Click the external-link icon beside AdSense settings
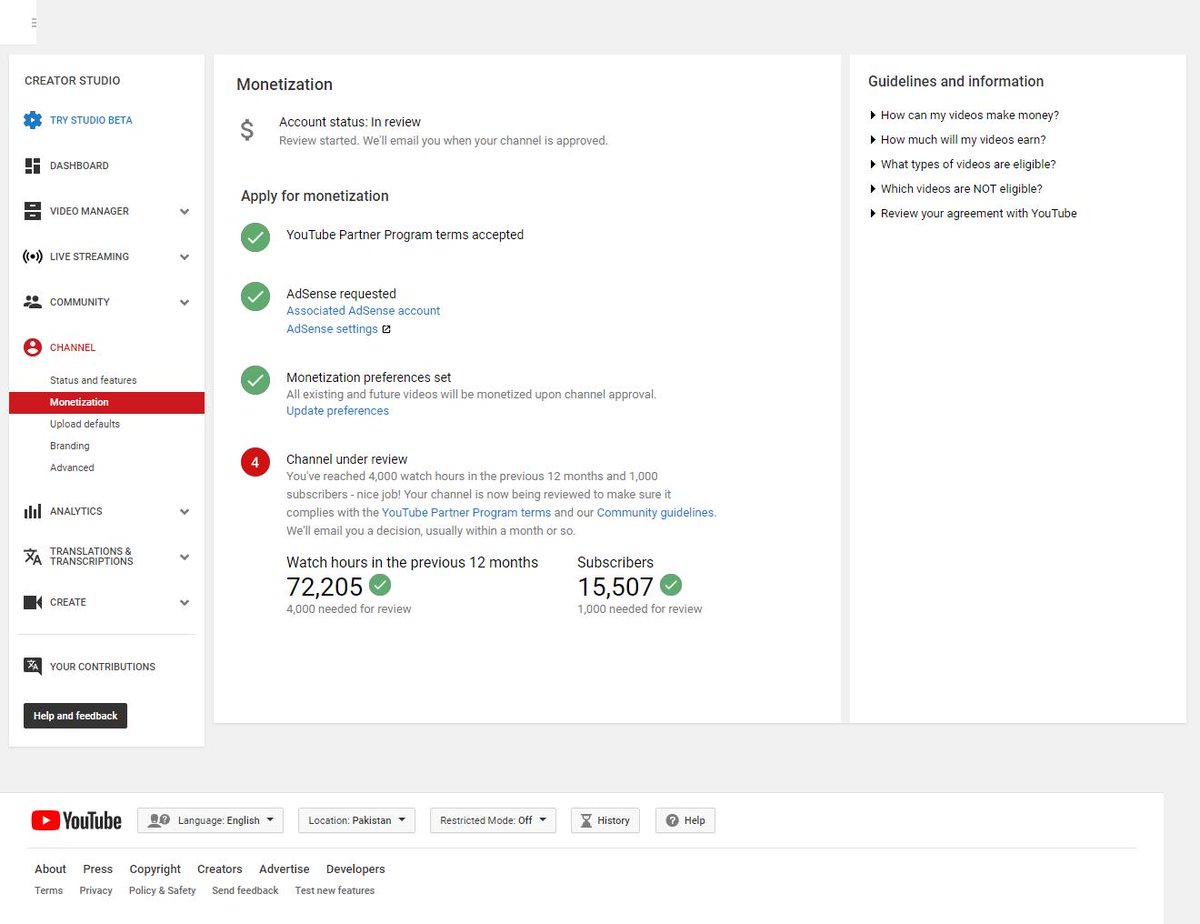This screenshot has height=924, width=1200. (387, 329)
